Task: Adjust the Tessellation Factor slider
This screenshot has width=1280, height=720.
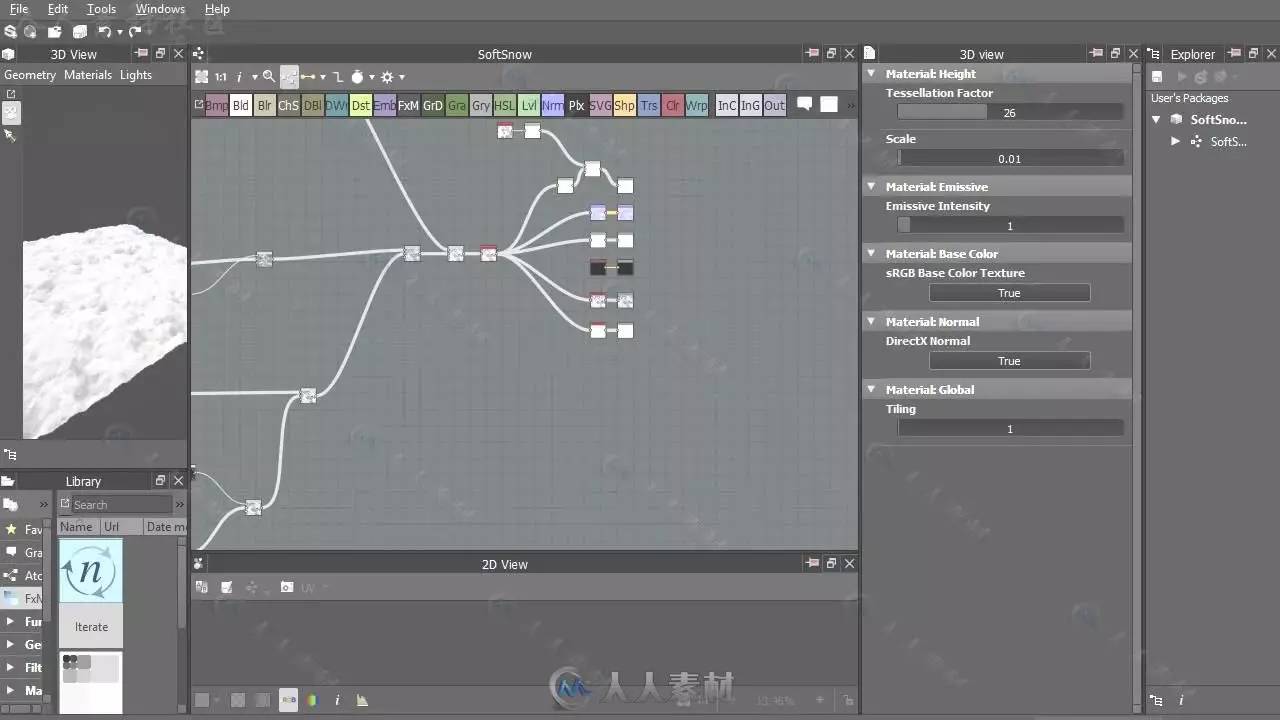Action: click(1010, 113)
